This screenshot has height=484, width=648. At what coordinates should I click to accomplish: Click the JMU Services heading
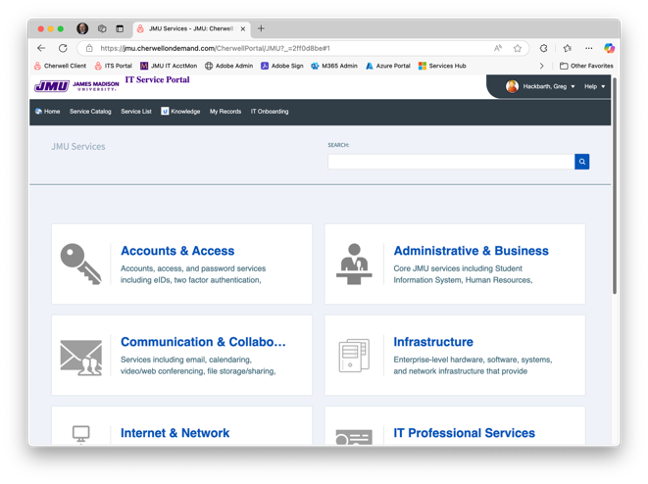click(x=78, y=147)
